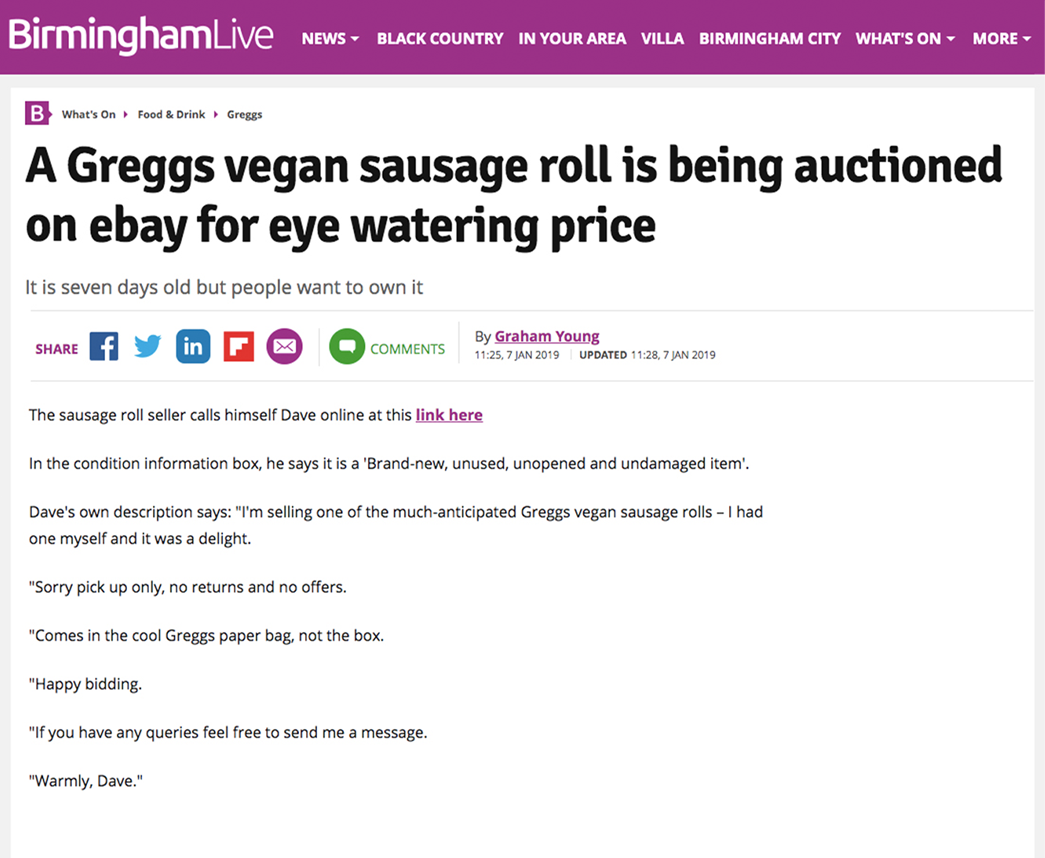Open author Graham Young's profile
This screenshot has width=1045, height=858.
click(x=547, y=336)
